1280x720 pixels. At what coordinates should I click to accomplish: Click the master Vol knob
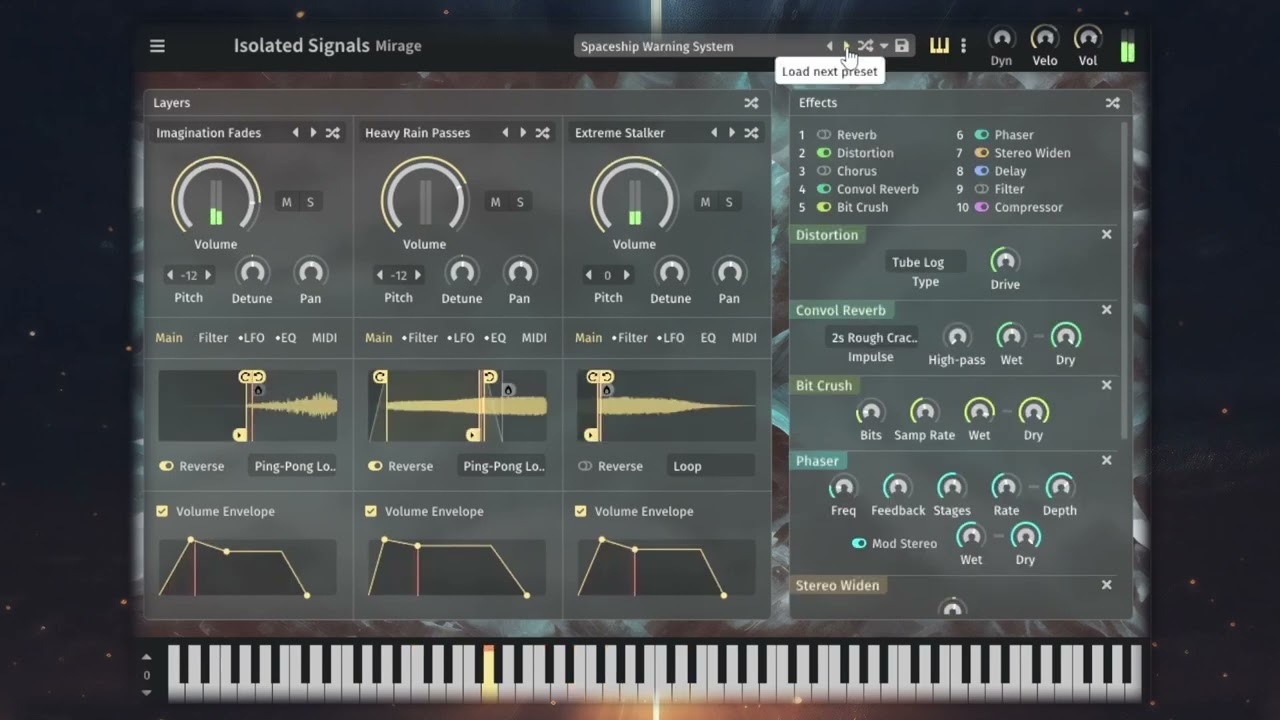[1088, 38]
